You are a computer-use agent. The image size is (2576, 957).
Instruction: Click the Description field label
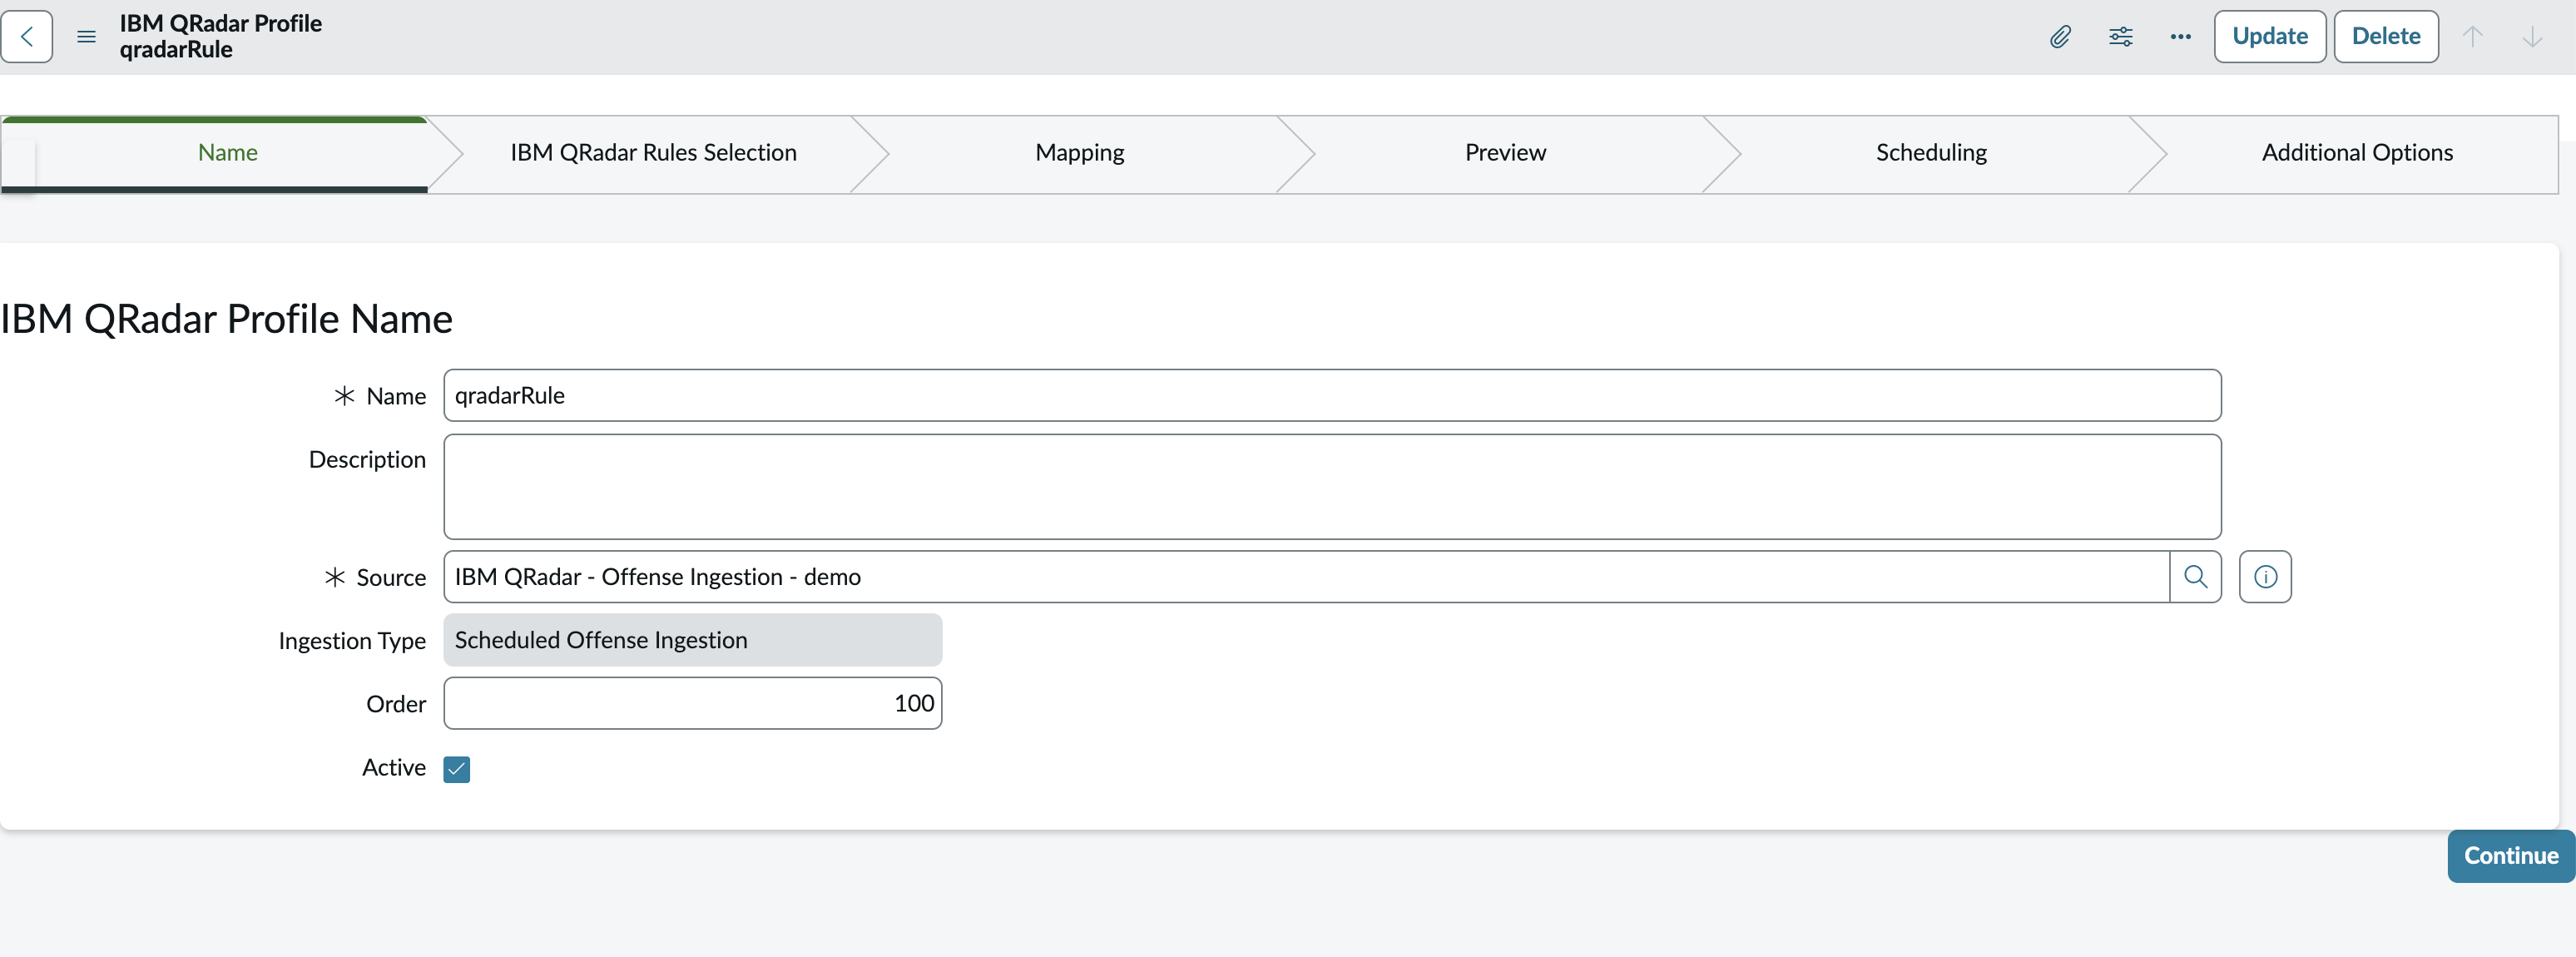(x=367, y=460)
